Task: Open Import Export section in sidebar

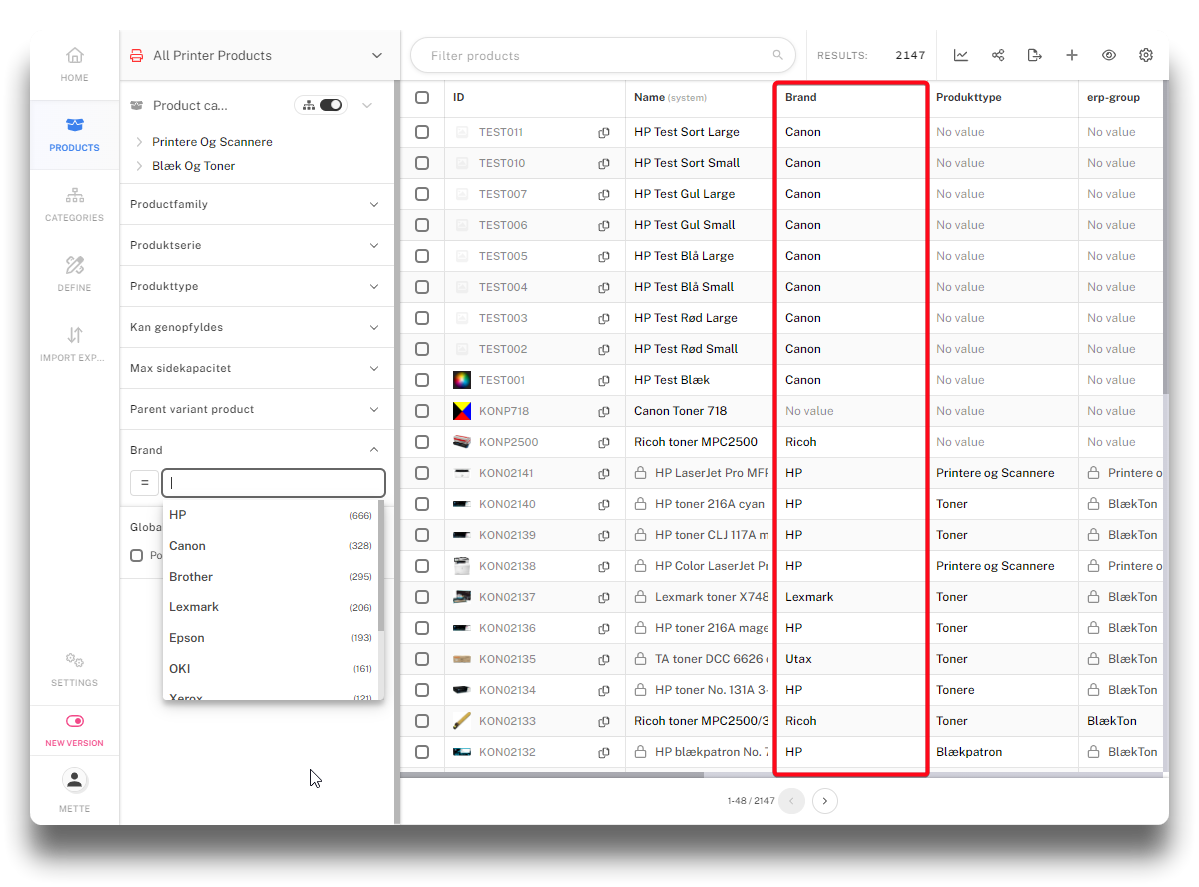Action: (x=74, y=345)
